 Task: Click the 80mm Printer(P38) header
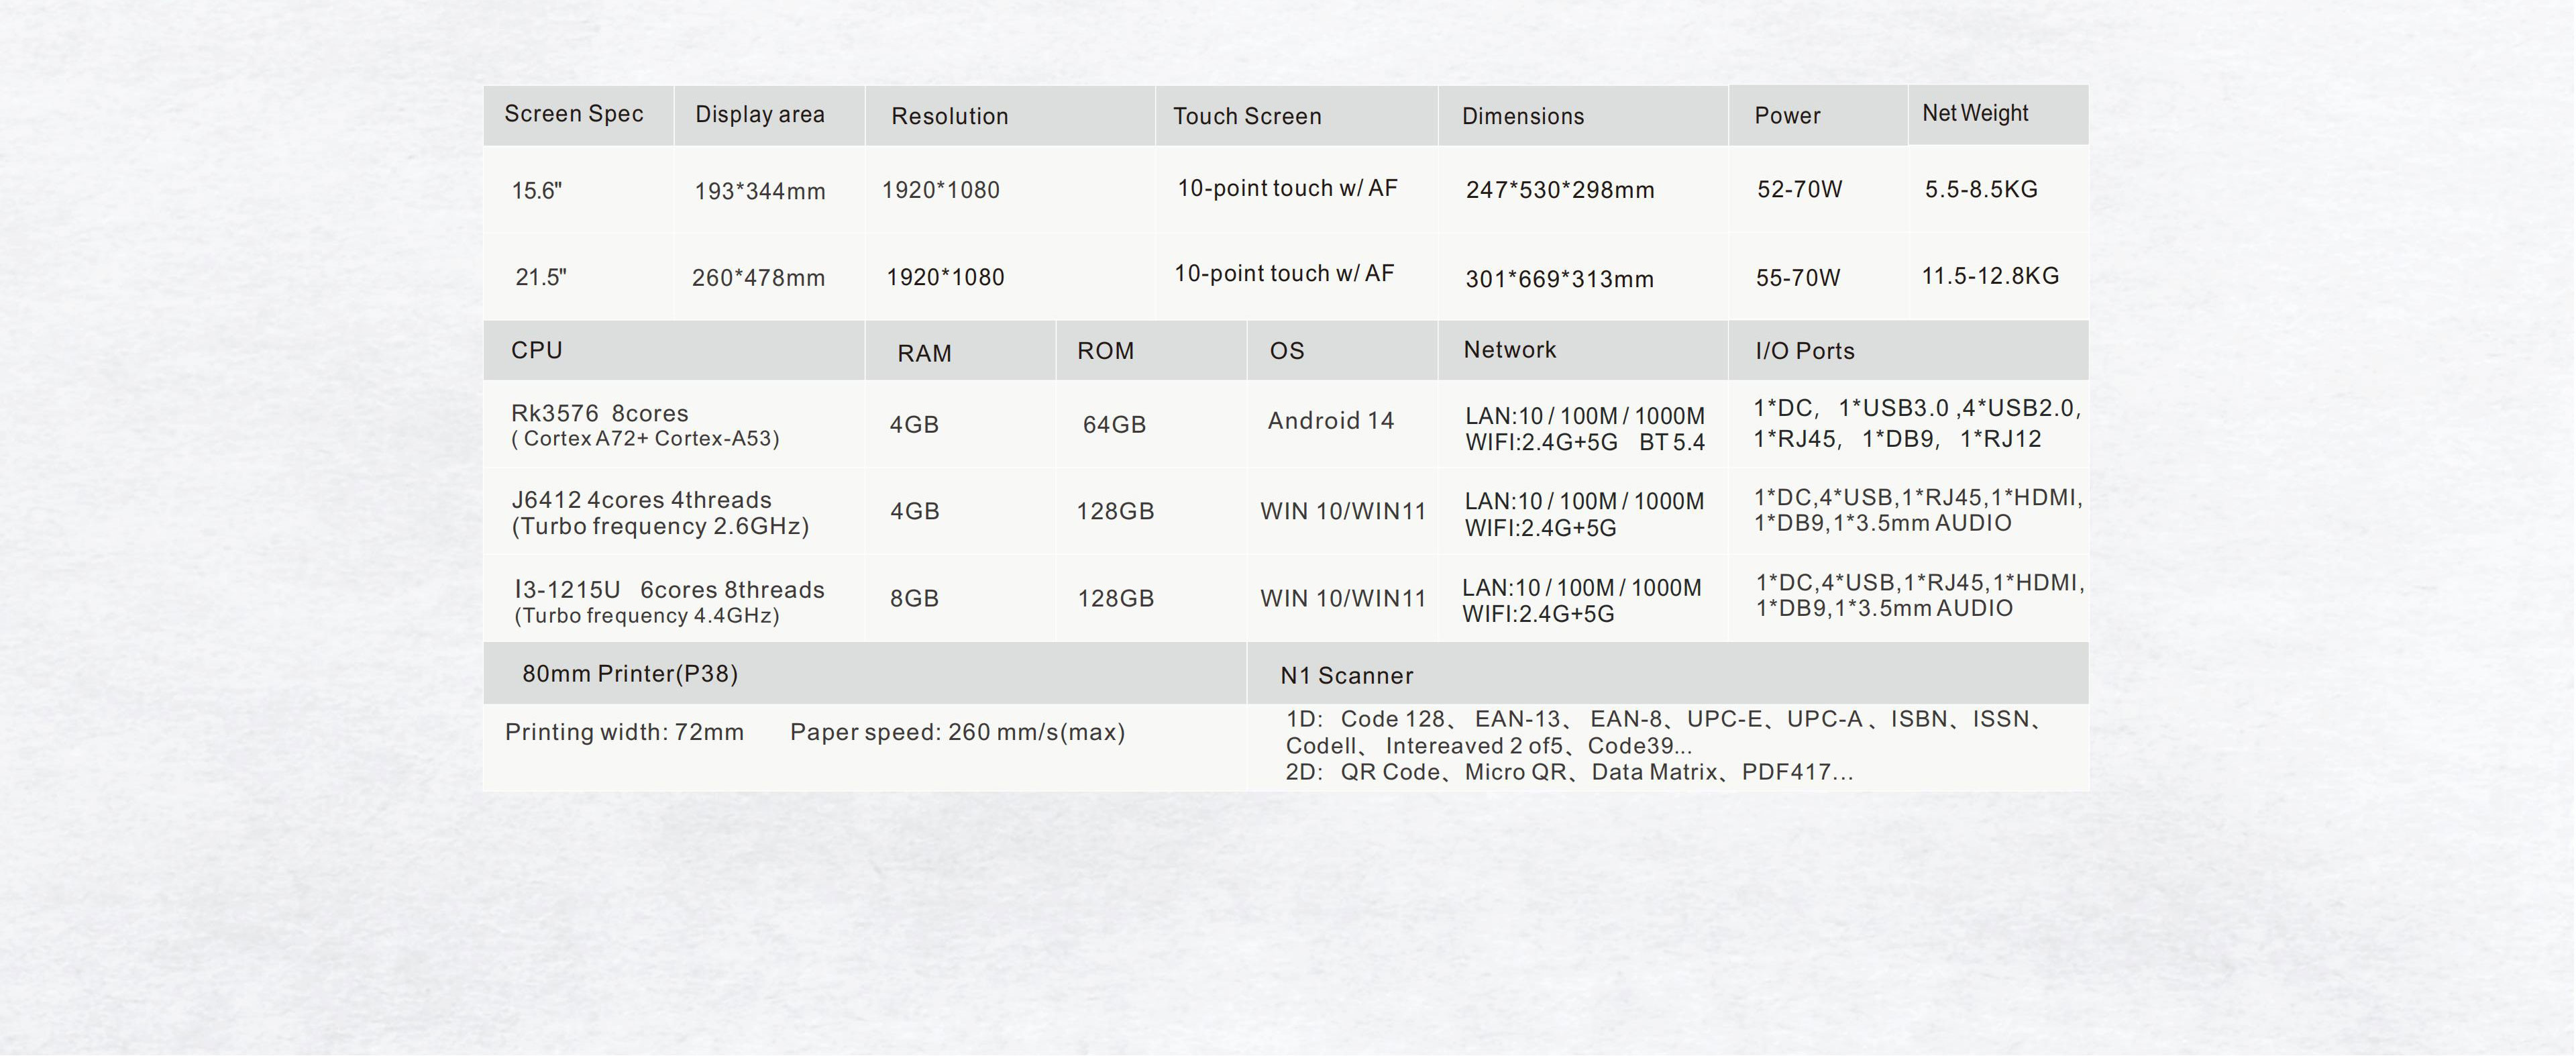tap(629, 674)
